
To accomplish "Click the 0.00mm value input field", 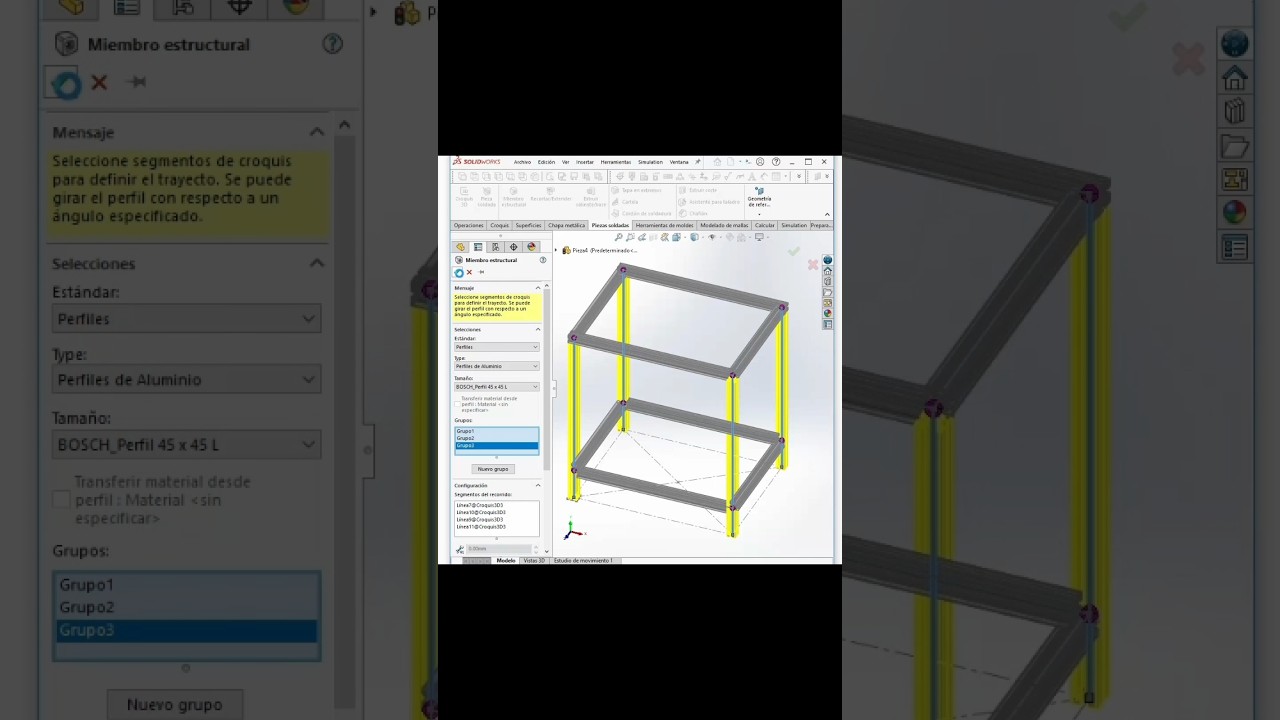I will pyautogui.click(x=498, y=549).
